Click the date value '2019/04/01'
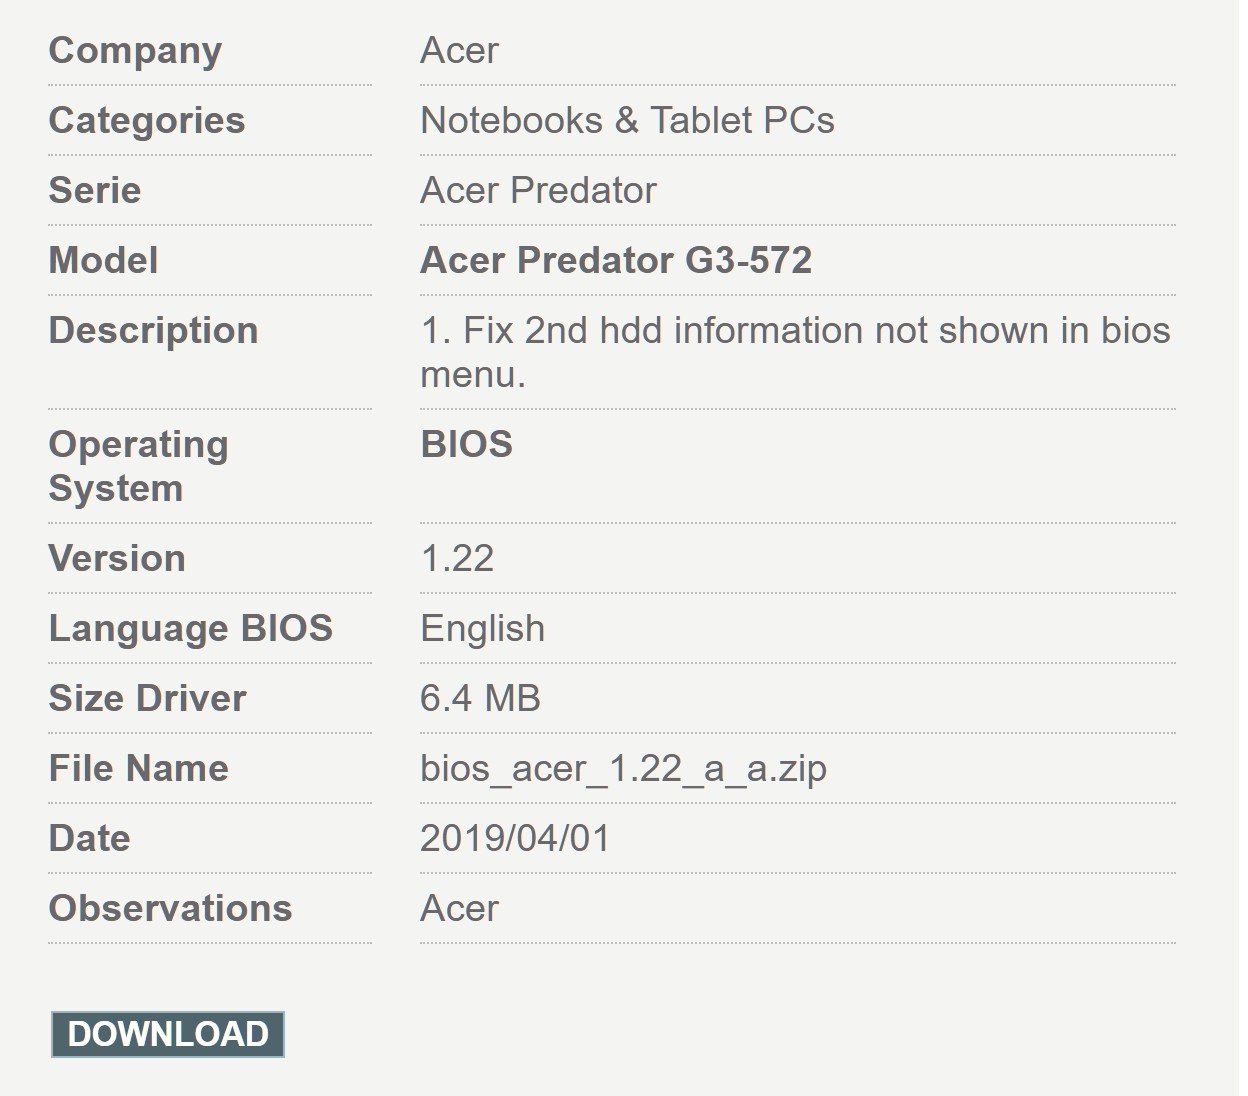The width and height of the screenshot is (1248, 1096). click(x=515, y=838)
